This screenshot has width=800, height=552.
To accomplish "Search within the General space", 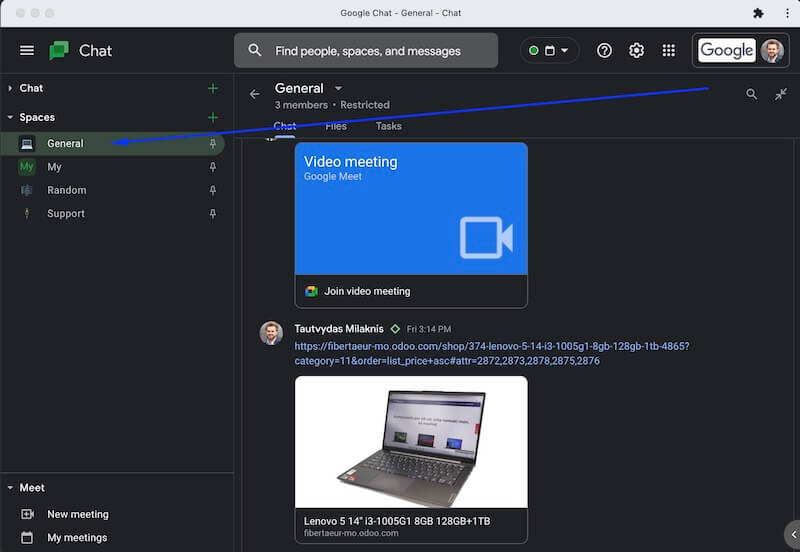I will pyautogui.click(x=751, y=94).
